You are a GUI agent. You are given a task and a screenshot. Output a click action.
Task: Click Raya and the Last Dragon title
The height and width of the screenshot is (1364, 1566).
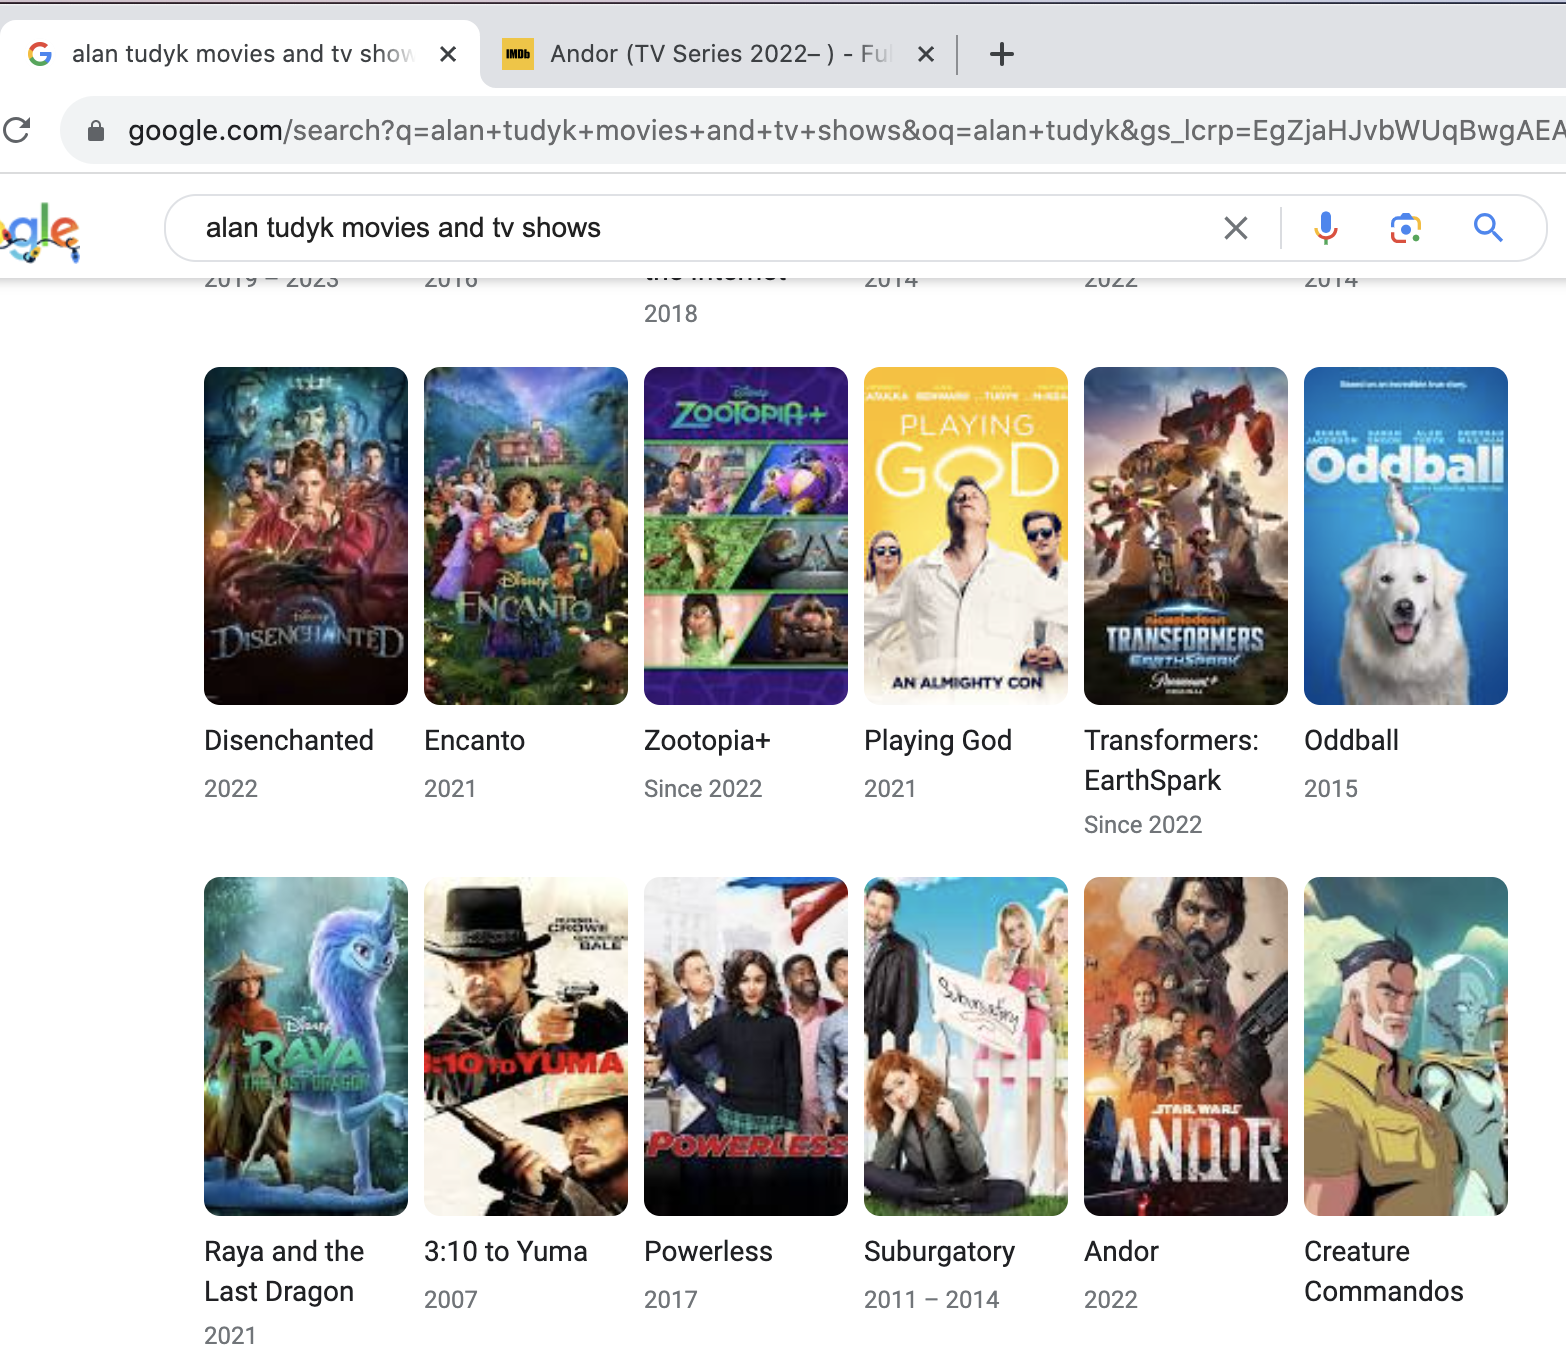[284, 1271]
